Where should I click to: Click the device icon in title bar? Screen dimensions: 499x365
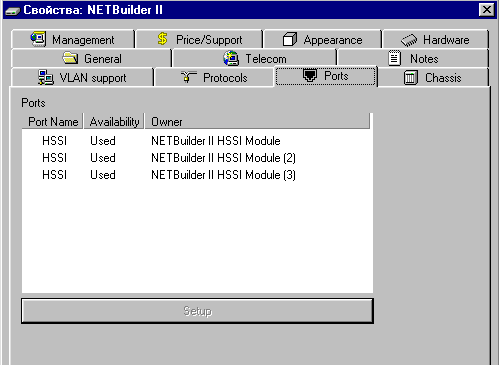13,11
